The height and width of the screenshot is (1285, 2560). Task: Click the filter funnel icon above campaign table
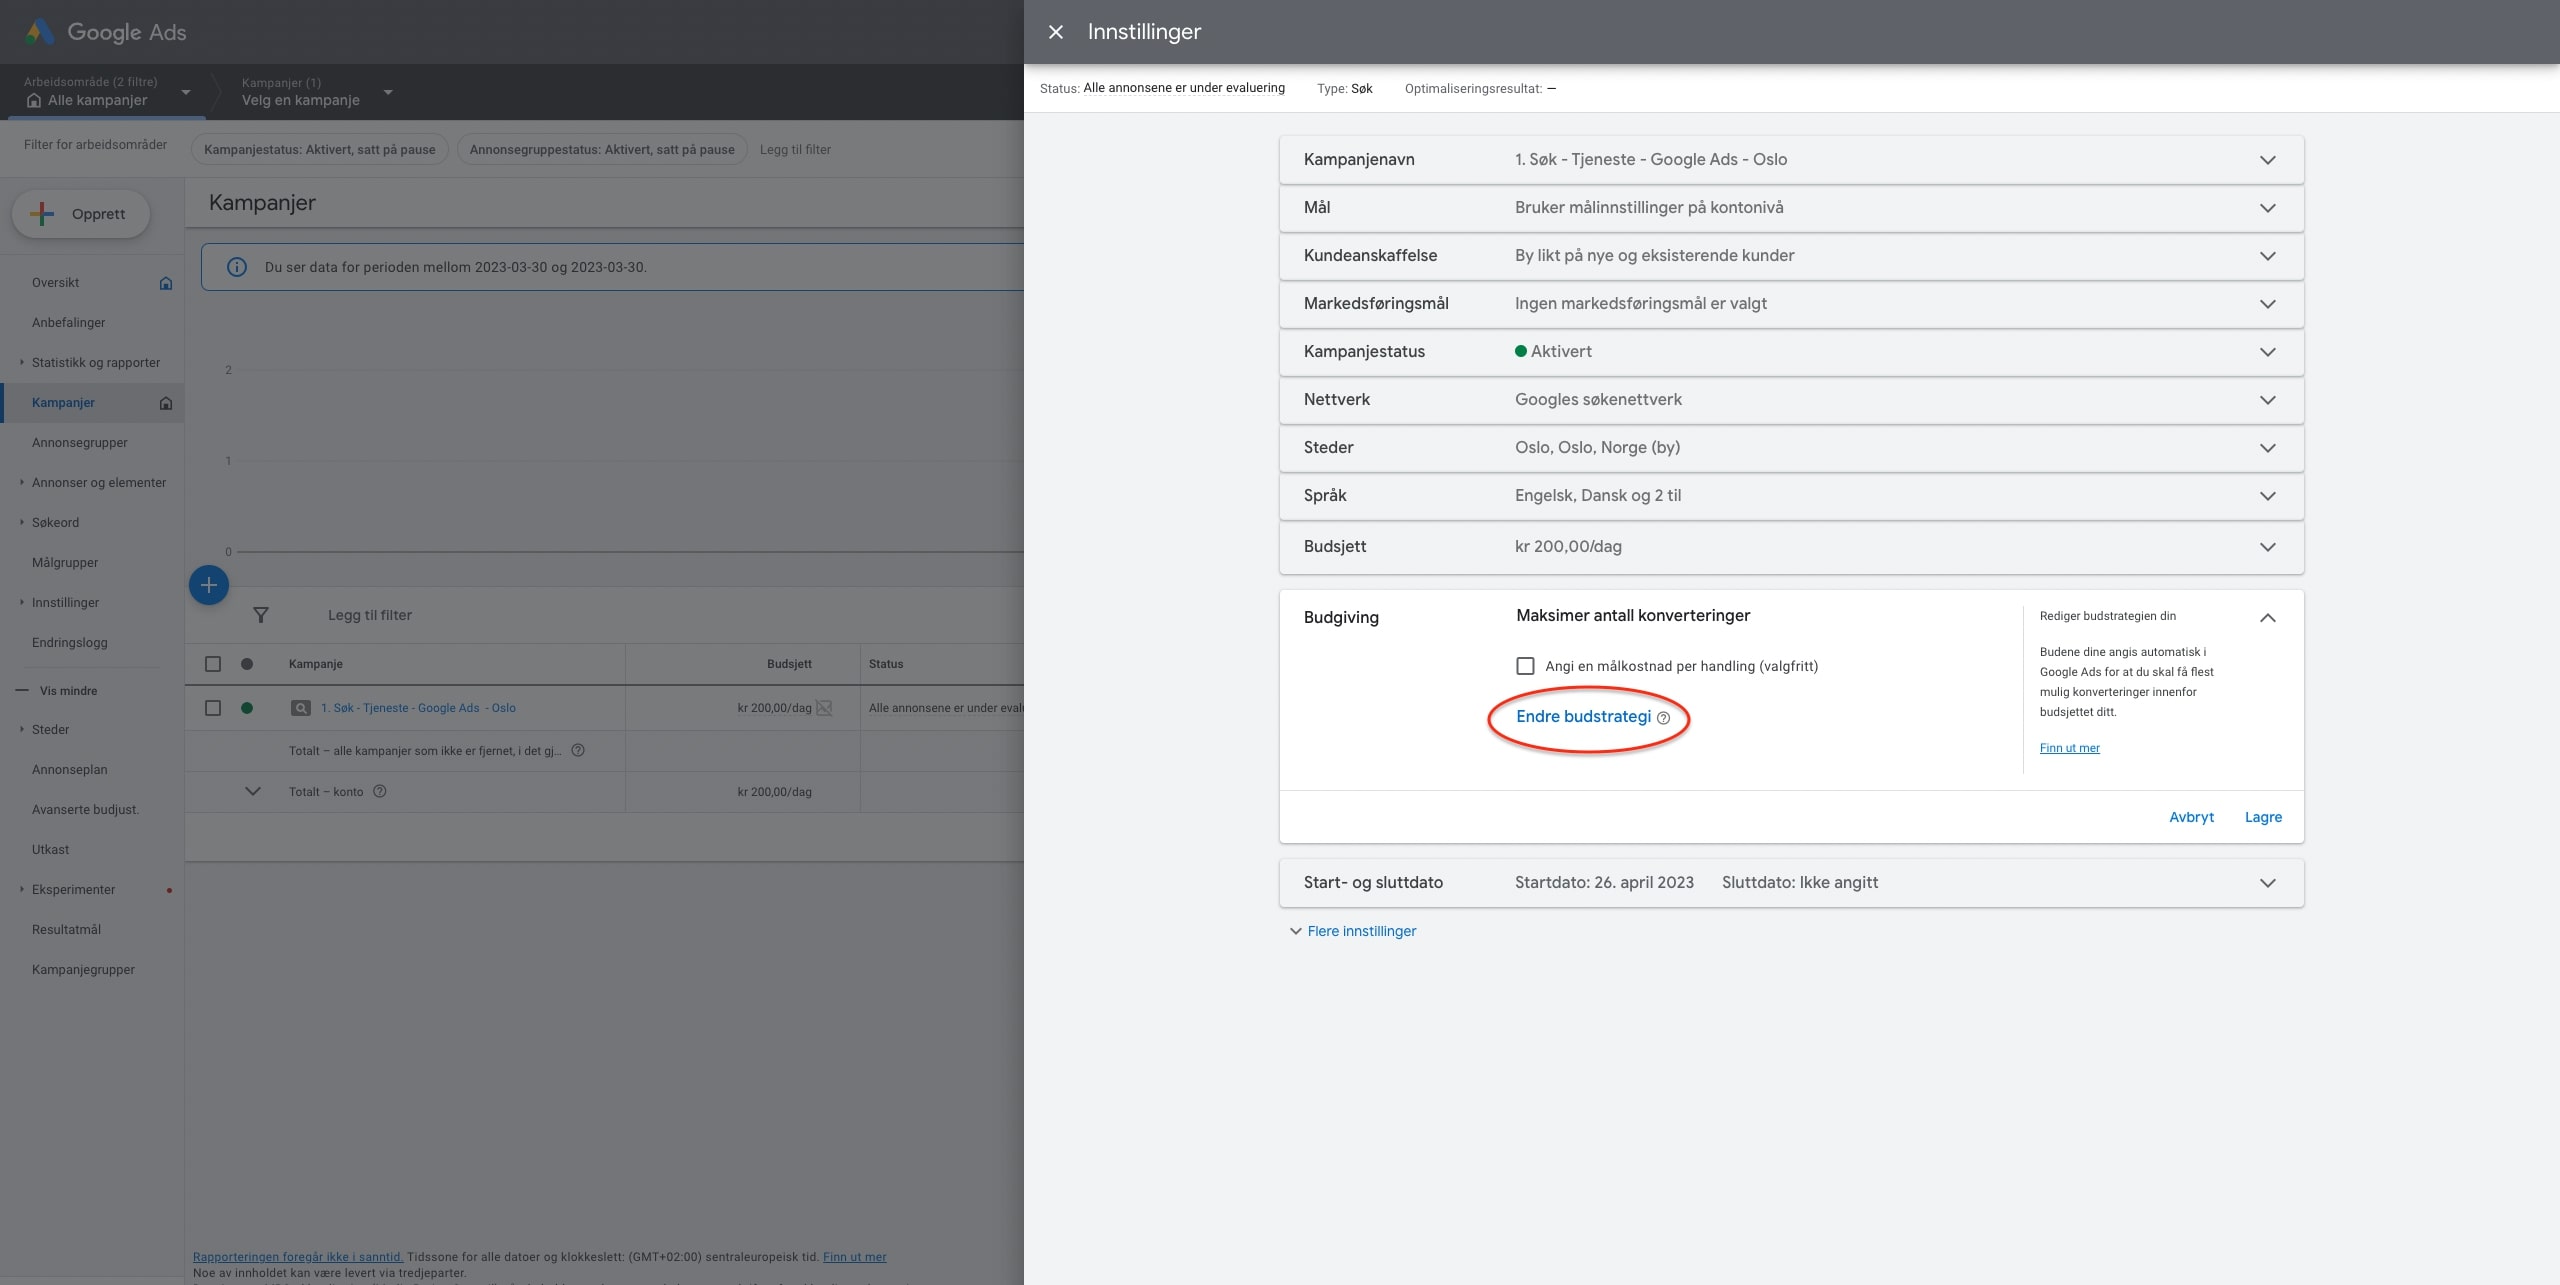tap(260, 615)
